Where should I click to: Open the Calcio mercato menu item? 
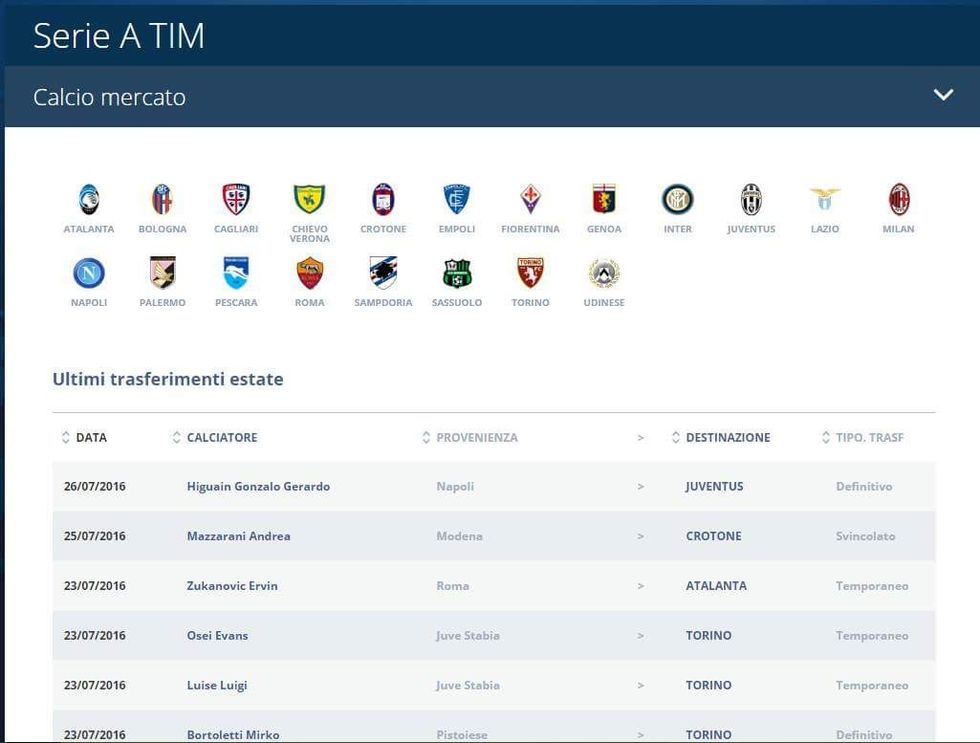click(x=109, y=97)
